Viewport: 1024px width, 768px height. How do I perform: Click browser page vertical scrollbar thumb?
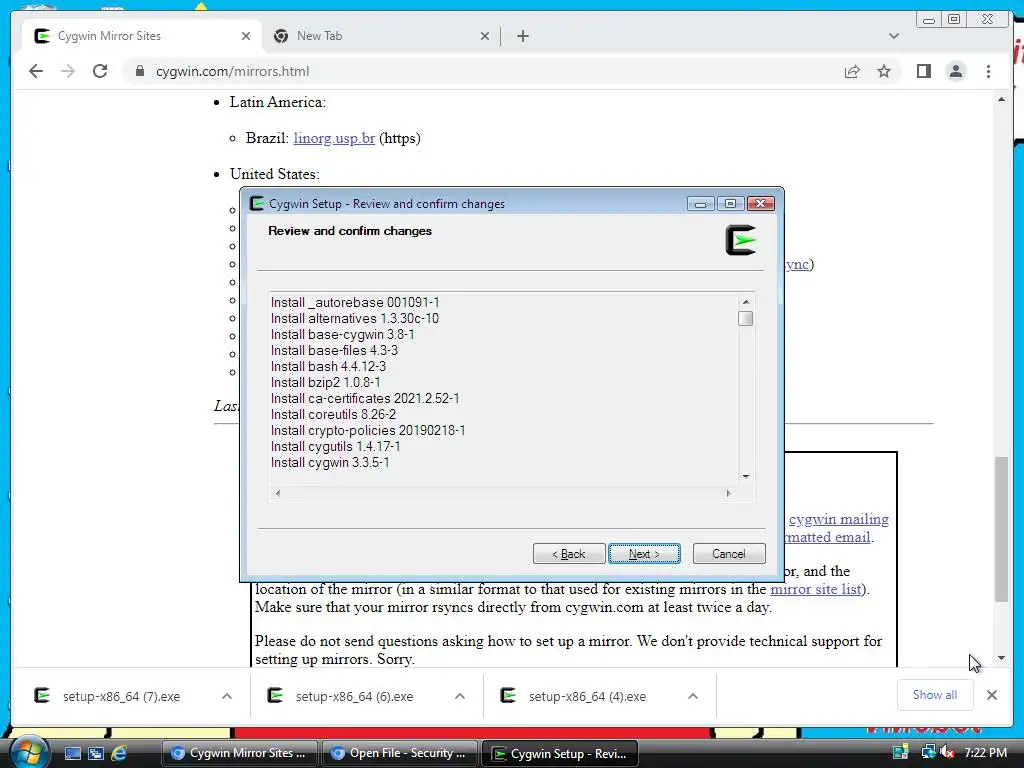click(x=1001, y=529)
